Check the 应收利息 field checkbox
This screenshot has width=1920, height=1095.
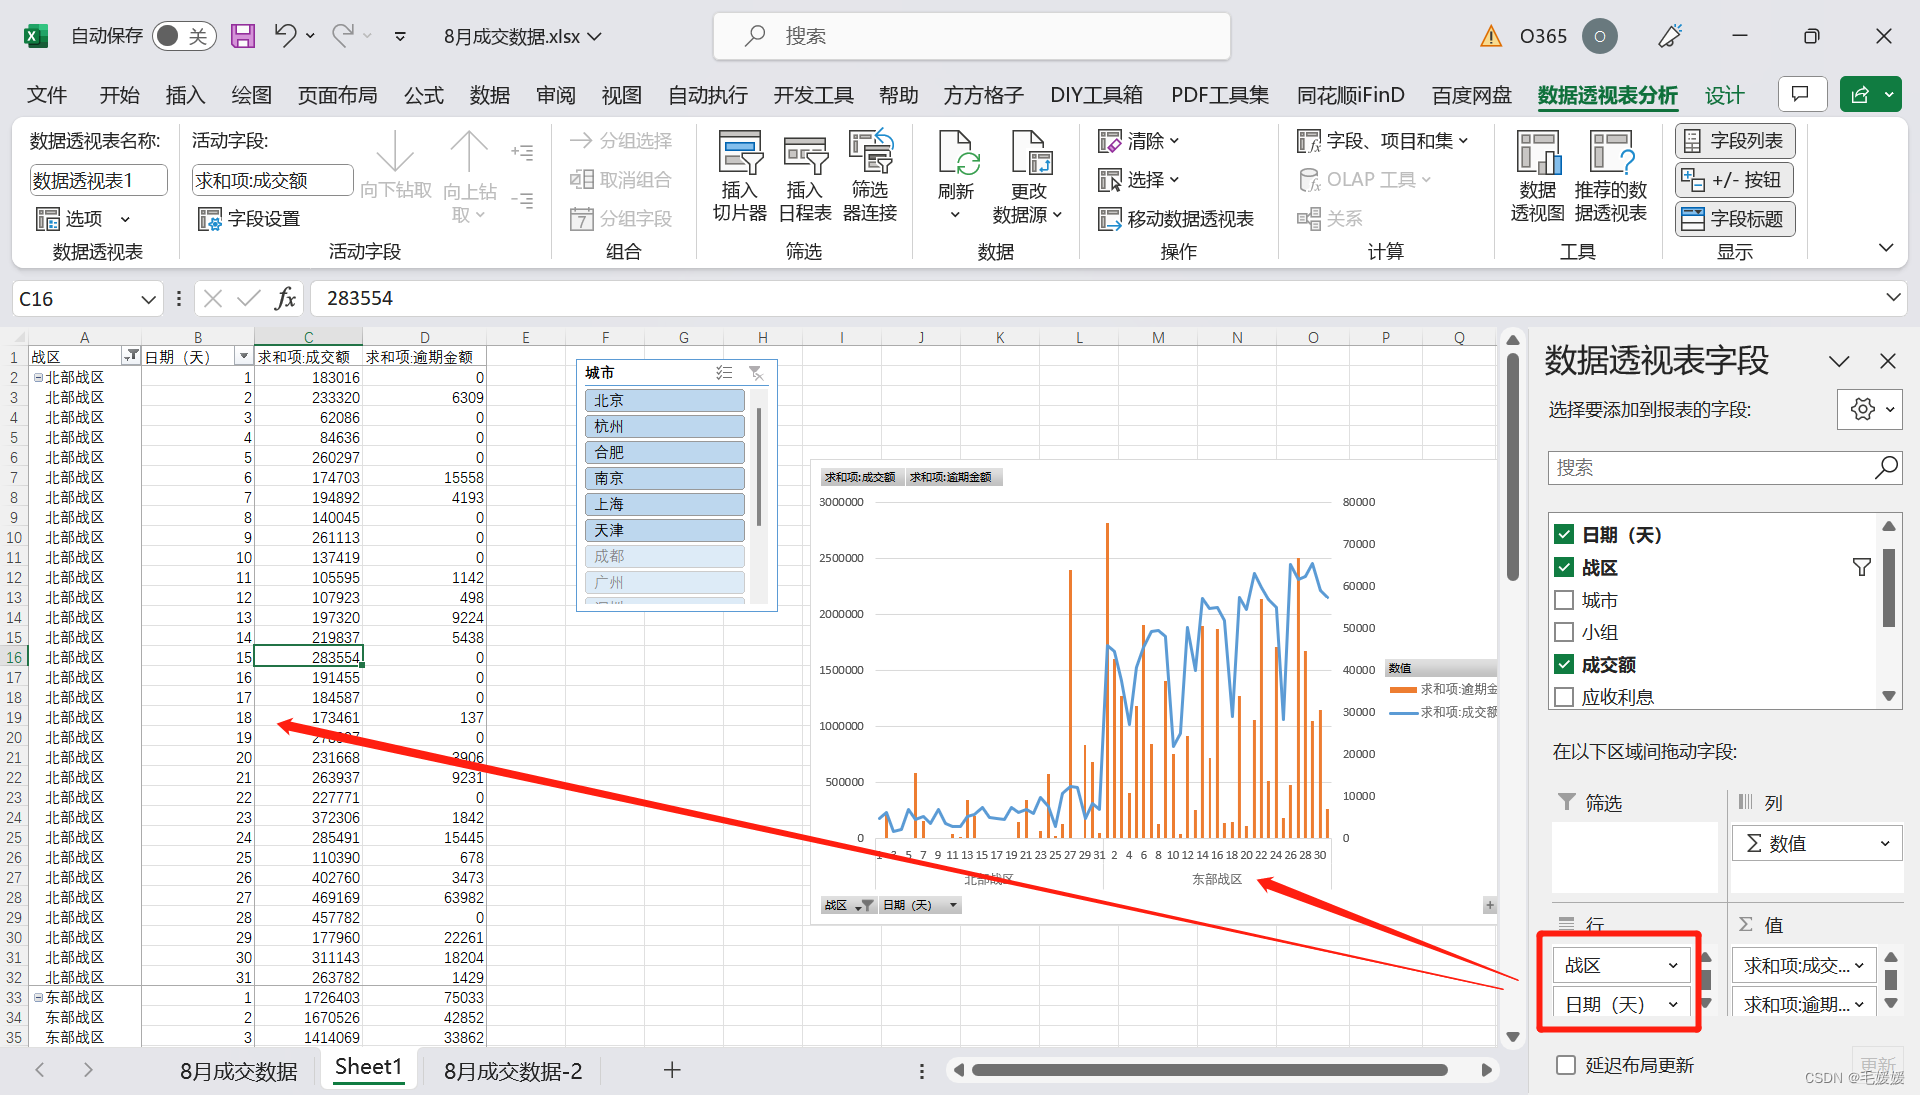(x=1565, y=697)
